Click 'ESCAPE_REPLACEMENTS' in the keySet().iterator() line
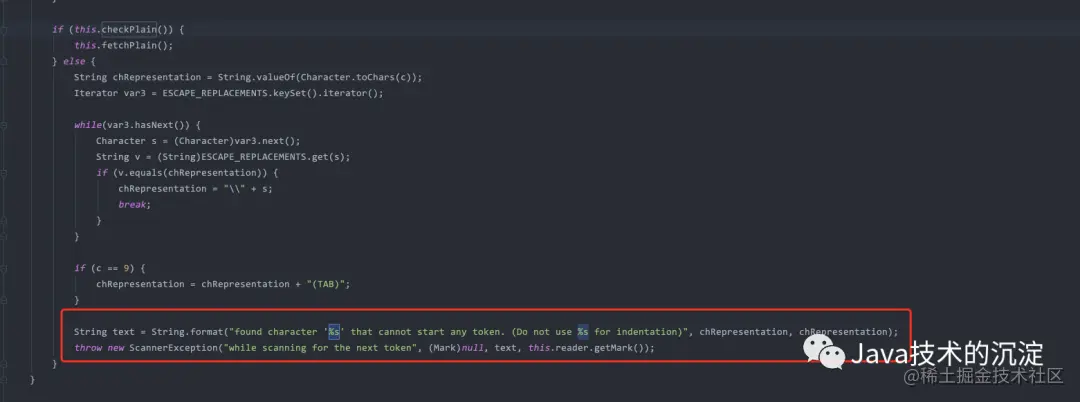Image resolution: width=1080 pixels, height=402 pixels. pyautogui.click(x=214, y=93)
